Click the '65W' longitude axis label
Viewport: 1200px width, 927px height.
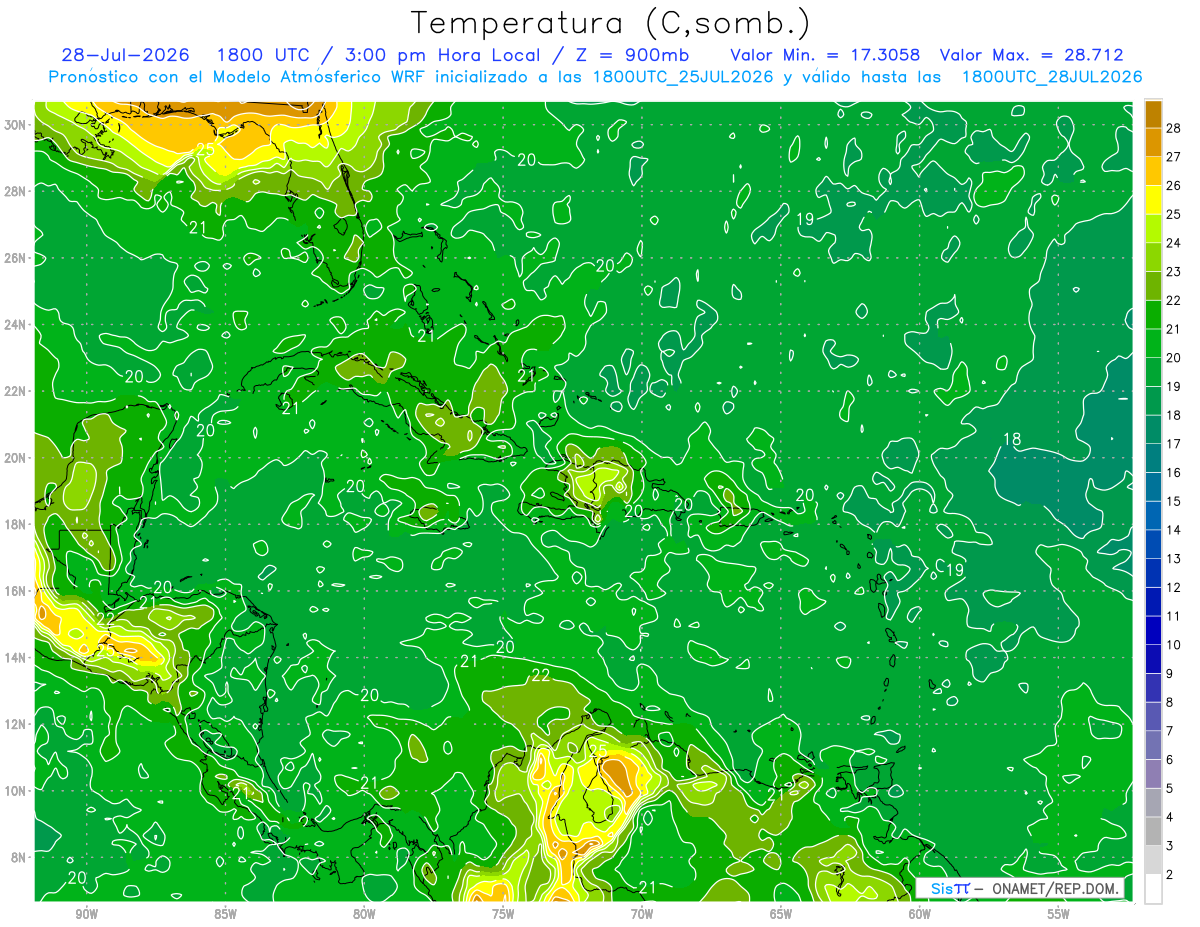pos(781,914)
